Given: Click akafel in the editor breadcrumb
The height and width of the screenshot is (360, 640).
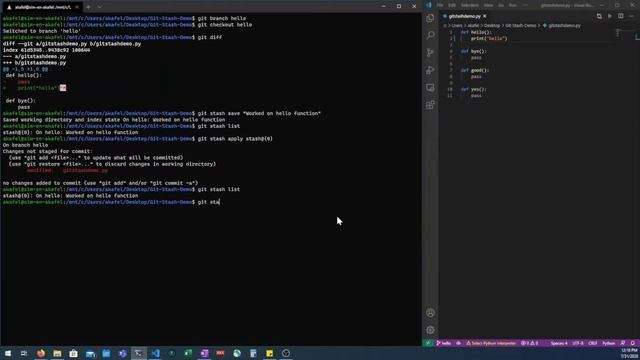Looking at the screenshot, I should pos(473,26).
